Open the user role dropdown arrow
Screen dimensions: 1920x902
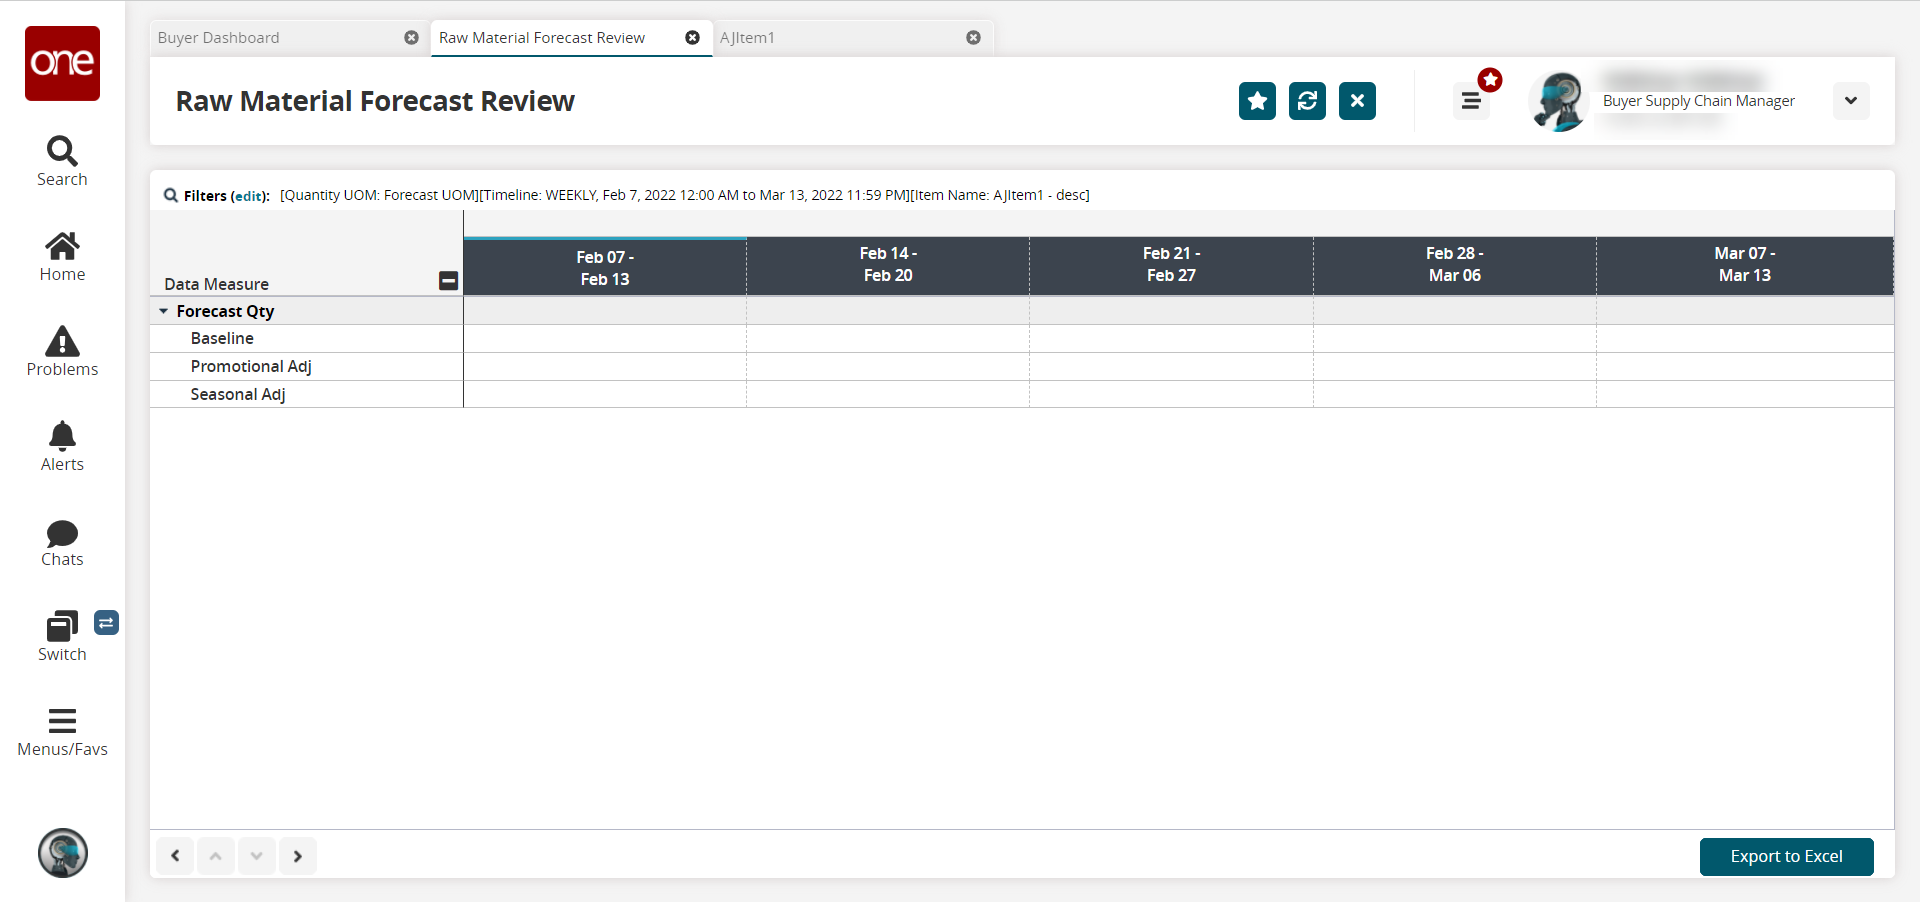pos(1851,101)
